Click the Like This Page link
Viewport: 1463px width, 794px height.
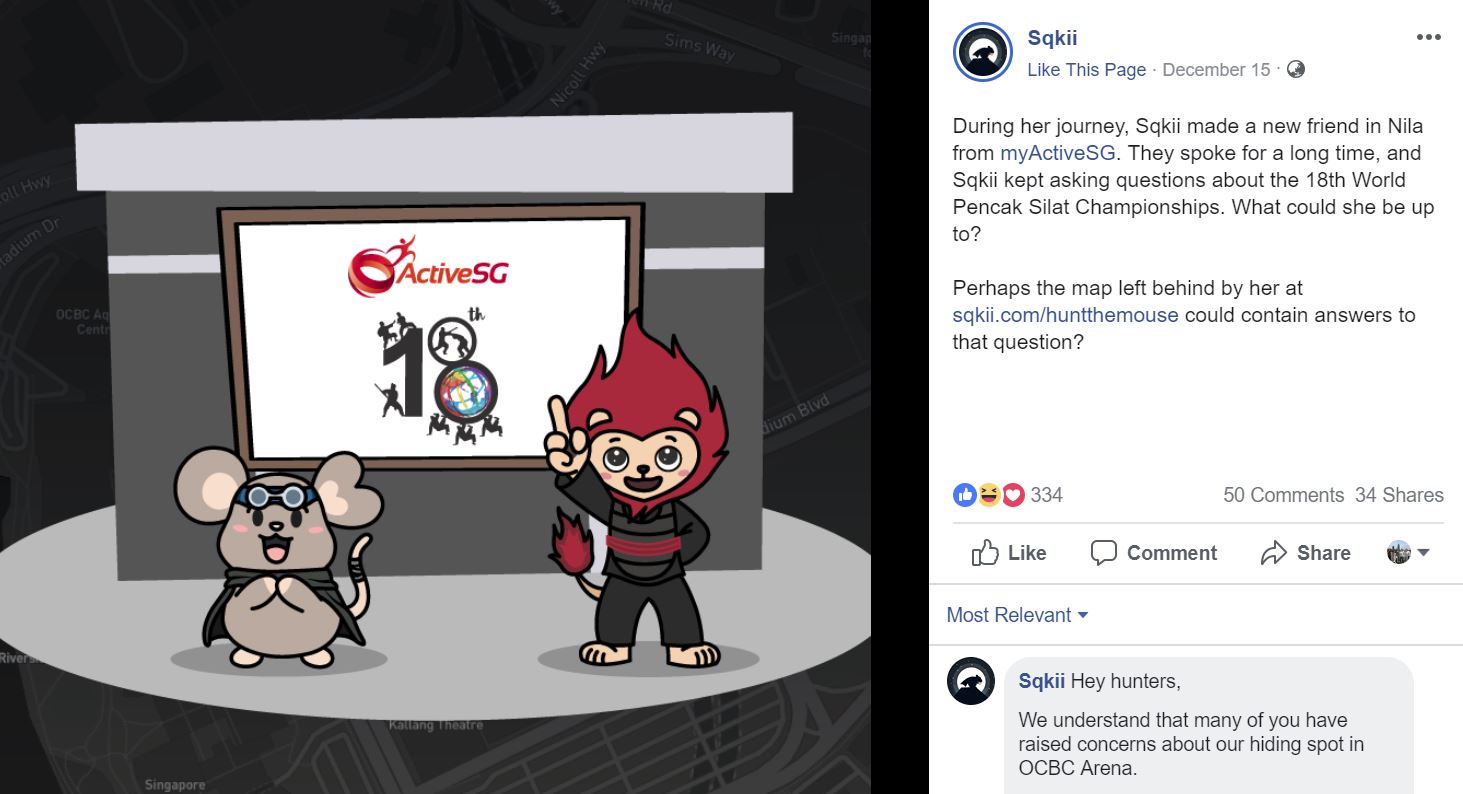click(x=1087, y=70)
